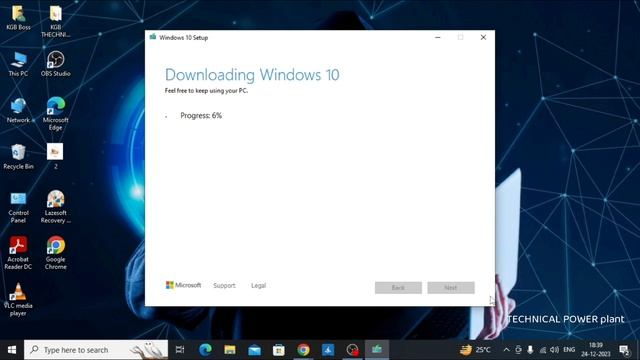Select the Lazesoft Recovery desktop shortcut
Image resolution: width=640 pixels, height=360 pixels.
click(x=56, y=207)
